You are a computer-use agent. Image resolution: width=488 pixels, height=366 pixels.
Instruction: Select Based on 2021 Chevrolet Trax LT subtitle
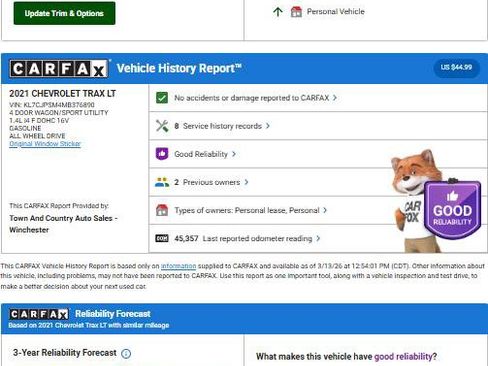89,325
